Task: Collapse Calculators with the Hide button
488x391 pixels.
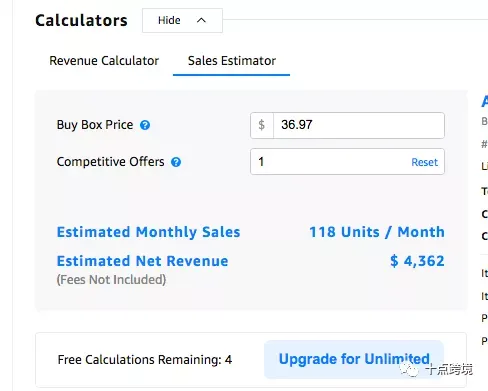Action: coord(182,21)
